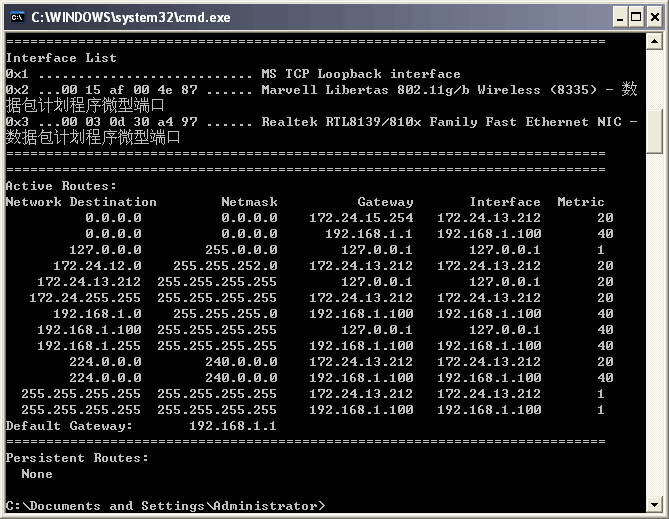Close the cmd.exe window
The height and width of the screenshot is (519, 669).
point(654,17)
